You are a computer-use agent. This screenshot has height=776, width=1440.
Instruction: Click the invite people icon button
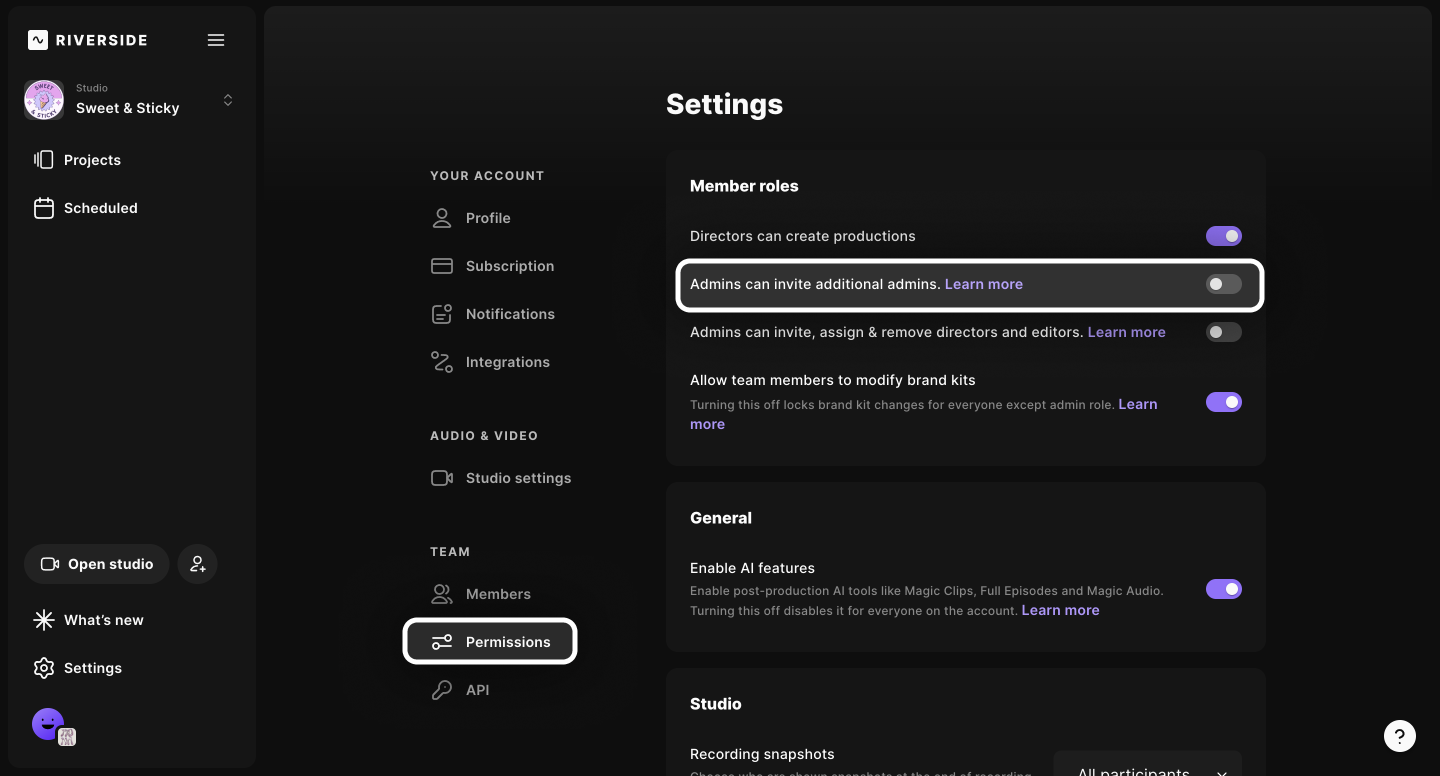[x=198, y=564]
